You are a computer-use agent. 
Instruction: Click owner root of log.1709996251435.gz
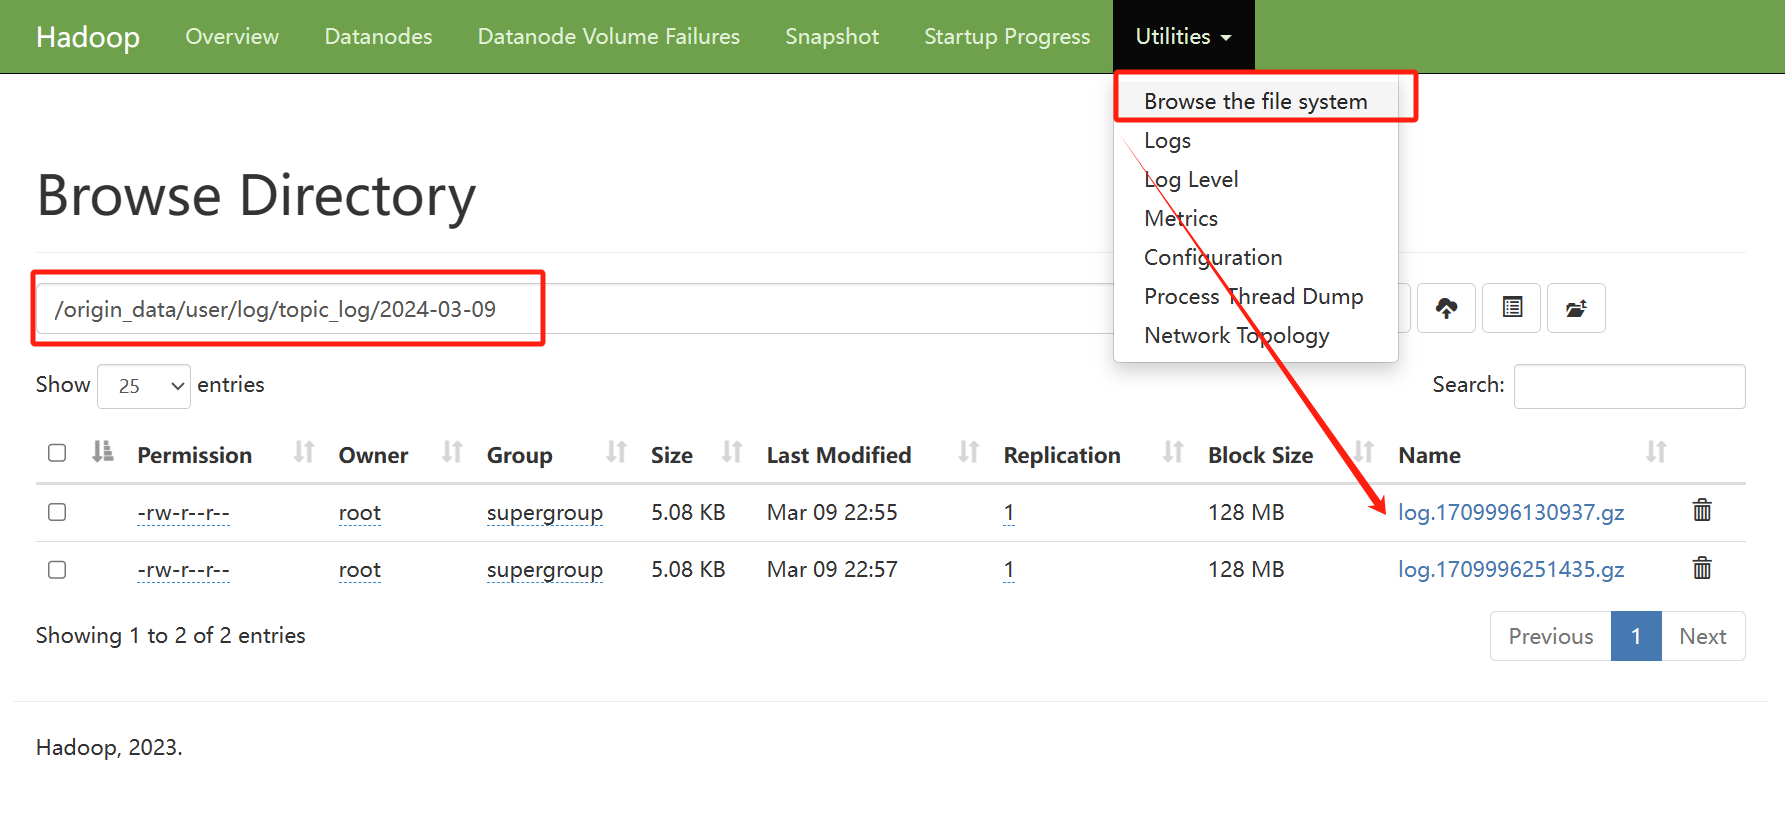coord(360,570)
